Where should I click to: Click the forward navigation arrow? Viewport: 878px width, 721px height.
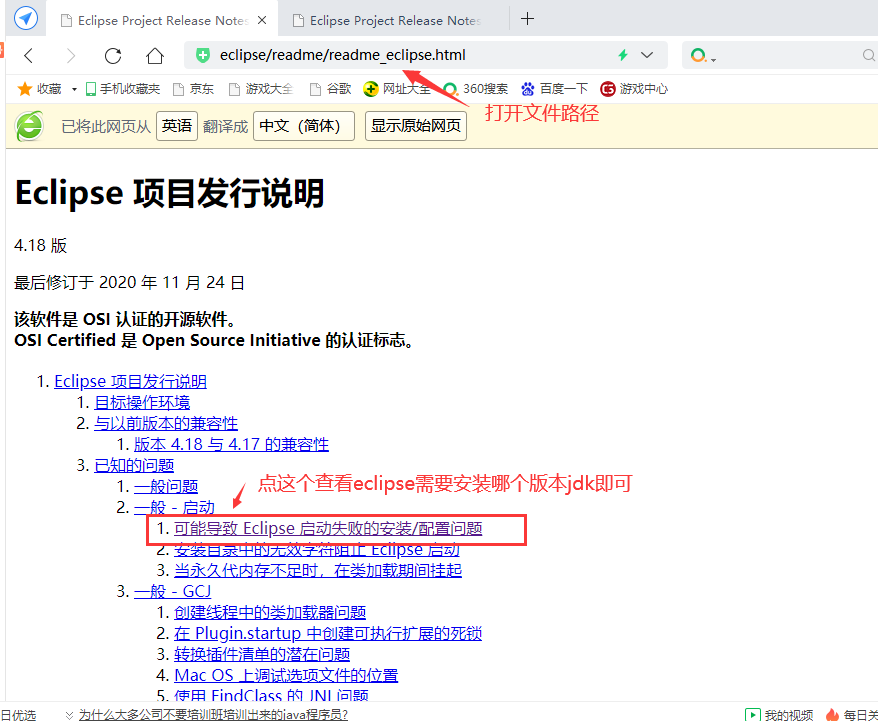point(71,55)
